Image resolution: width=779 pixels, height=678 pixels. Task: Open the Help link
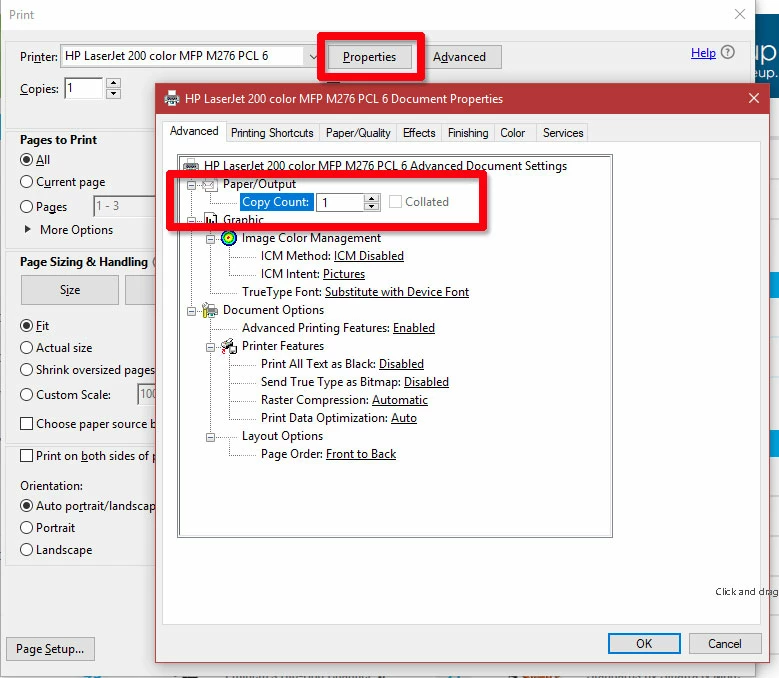703,53
